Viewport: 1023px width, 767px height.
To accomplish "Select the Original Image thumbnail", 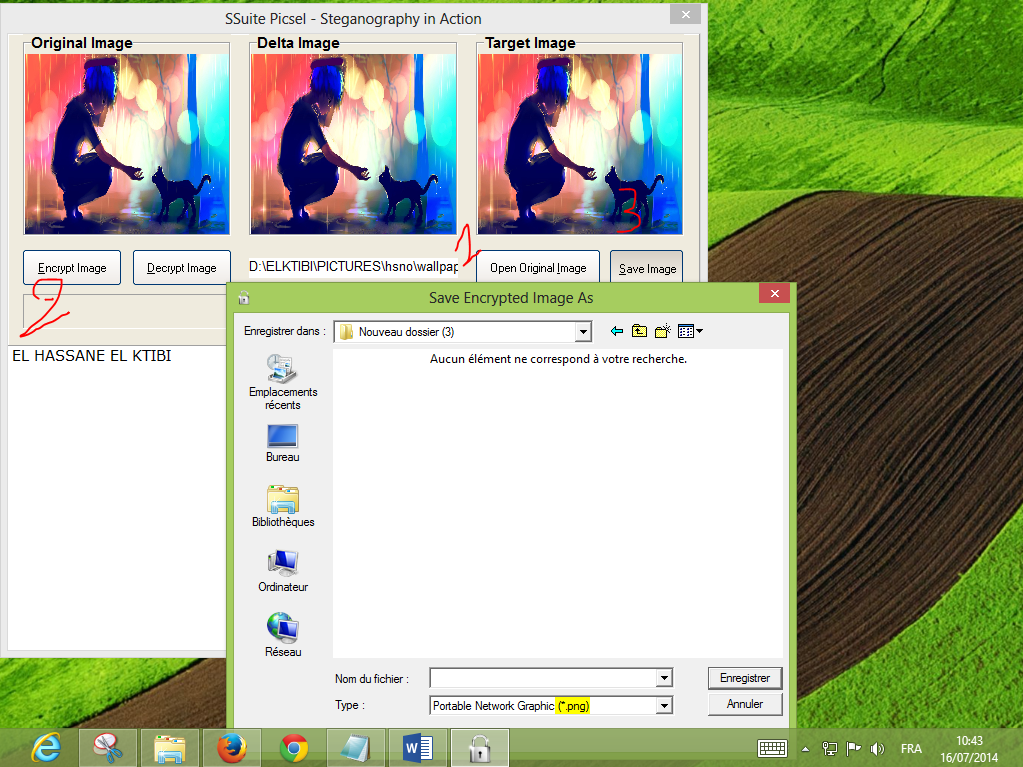I will (x=127, y=144).
